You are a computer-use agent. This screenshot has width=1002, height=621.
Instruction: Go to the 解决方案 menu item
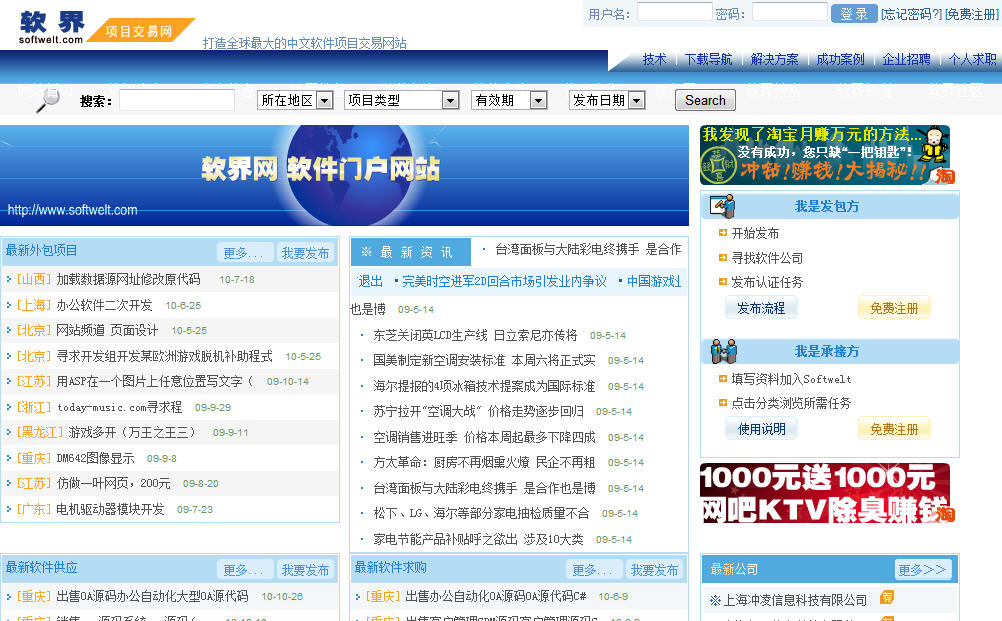[x=774, y=60]
